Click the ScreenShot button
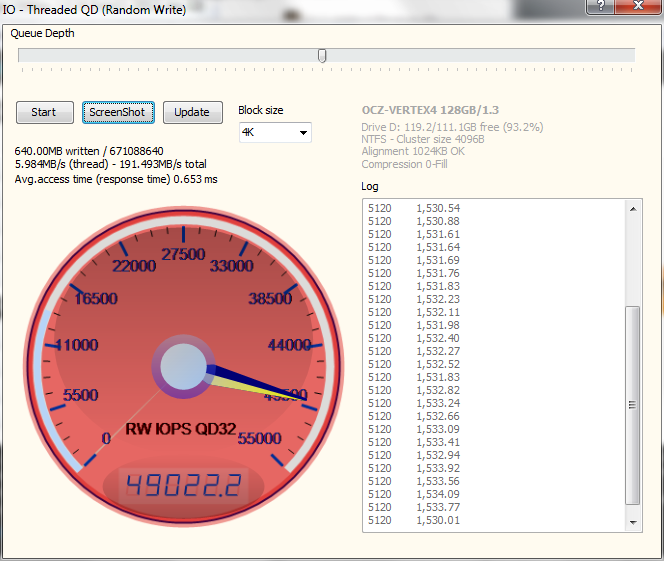This screenshot has height=561, width=664. pos(117,112)
